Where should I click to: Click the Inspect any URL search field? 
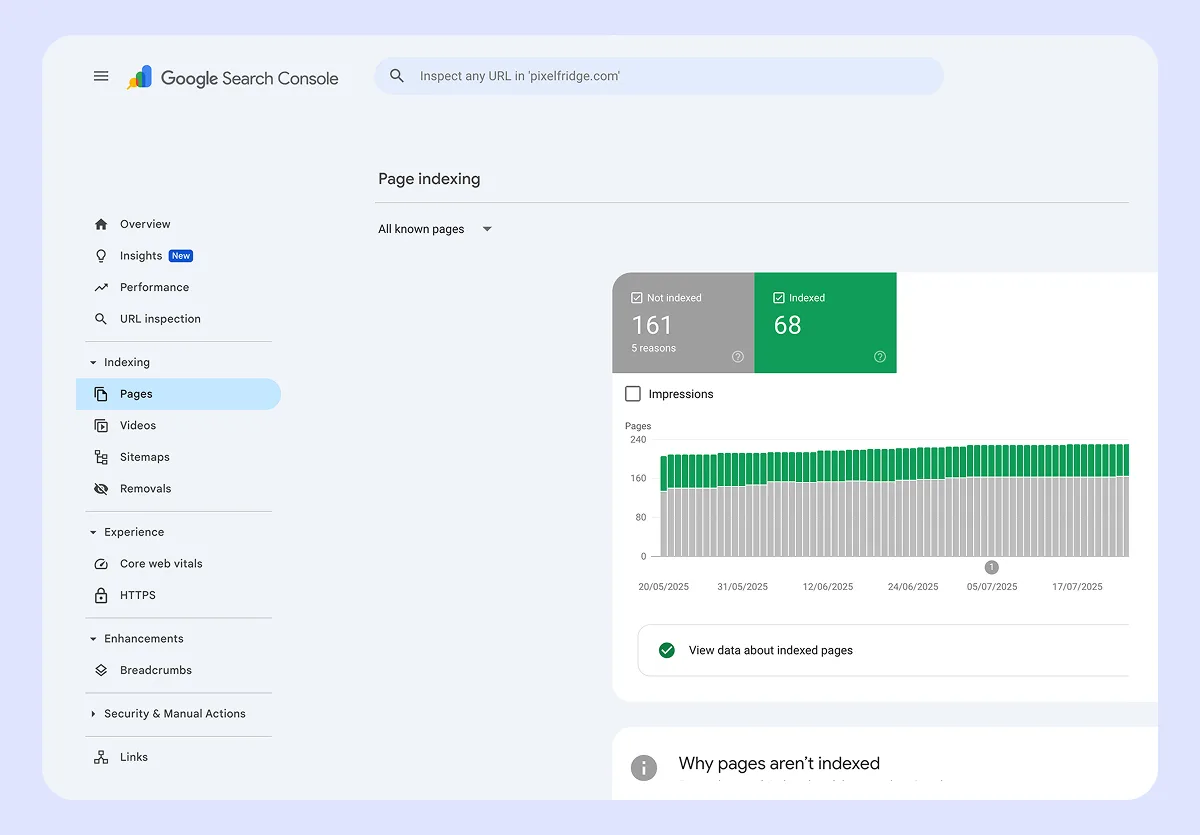coord(659,76)
